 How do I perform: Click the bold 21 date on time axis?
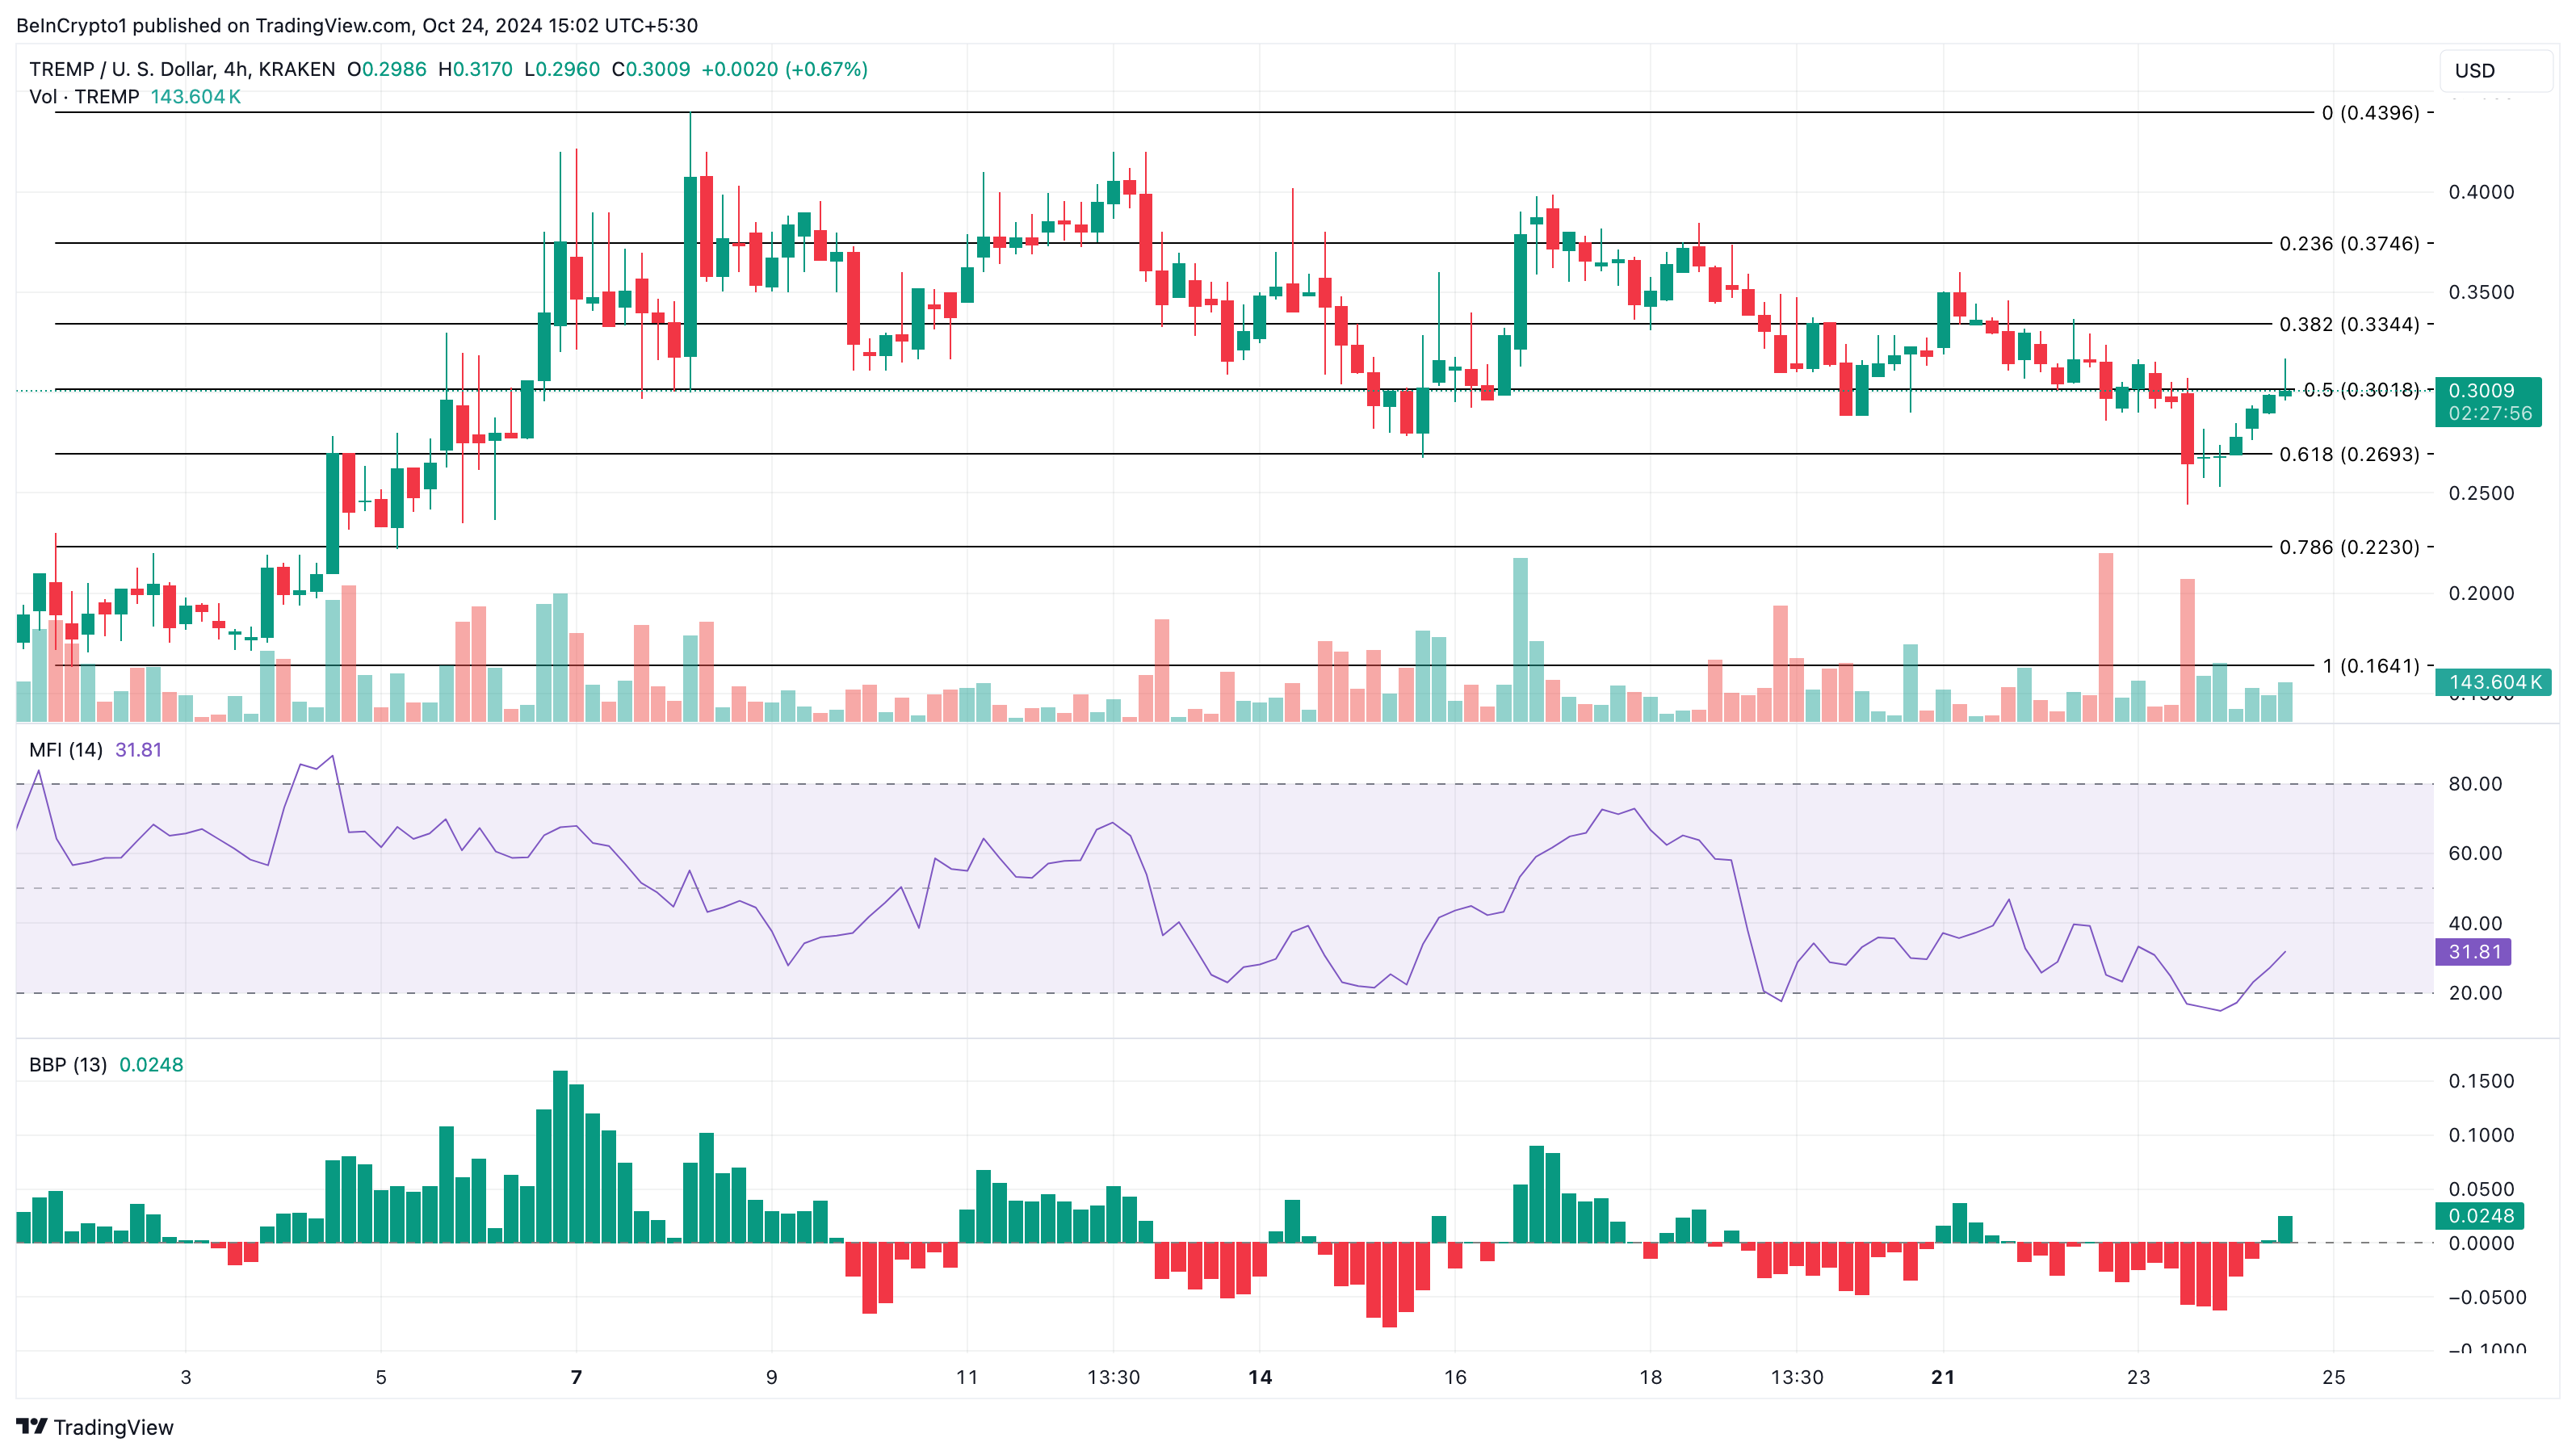click(x=1943, y=1377)
